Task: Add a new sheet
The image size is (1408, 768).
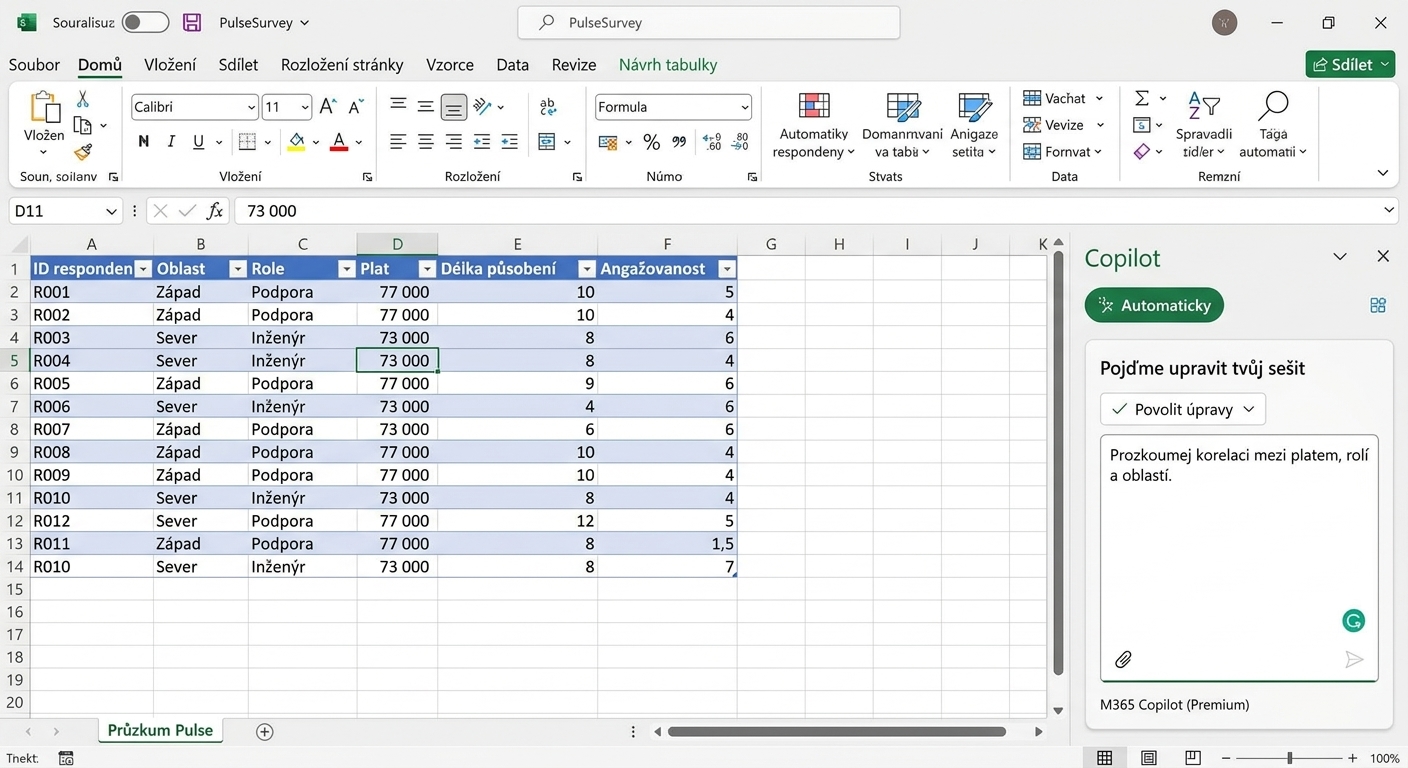Action: 264,731
